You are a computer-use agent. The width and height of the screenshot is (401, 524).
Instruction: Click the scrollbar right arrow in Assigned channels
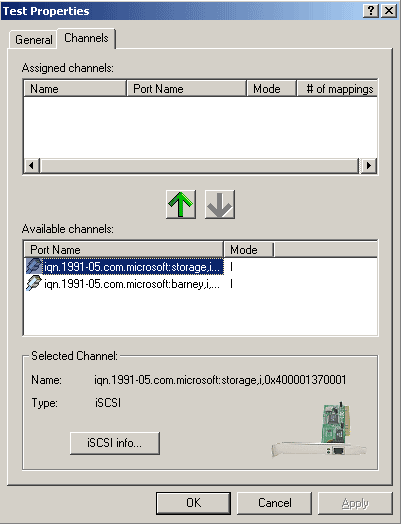click(369, 165)
